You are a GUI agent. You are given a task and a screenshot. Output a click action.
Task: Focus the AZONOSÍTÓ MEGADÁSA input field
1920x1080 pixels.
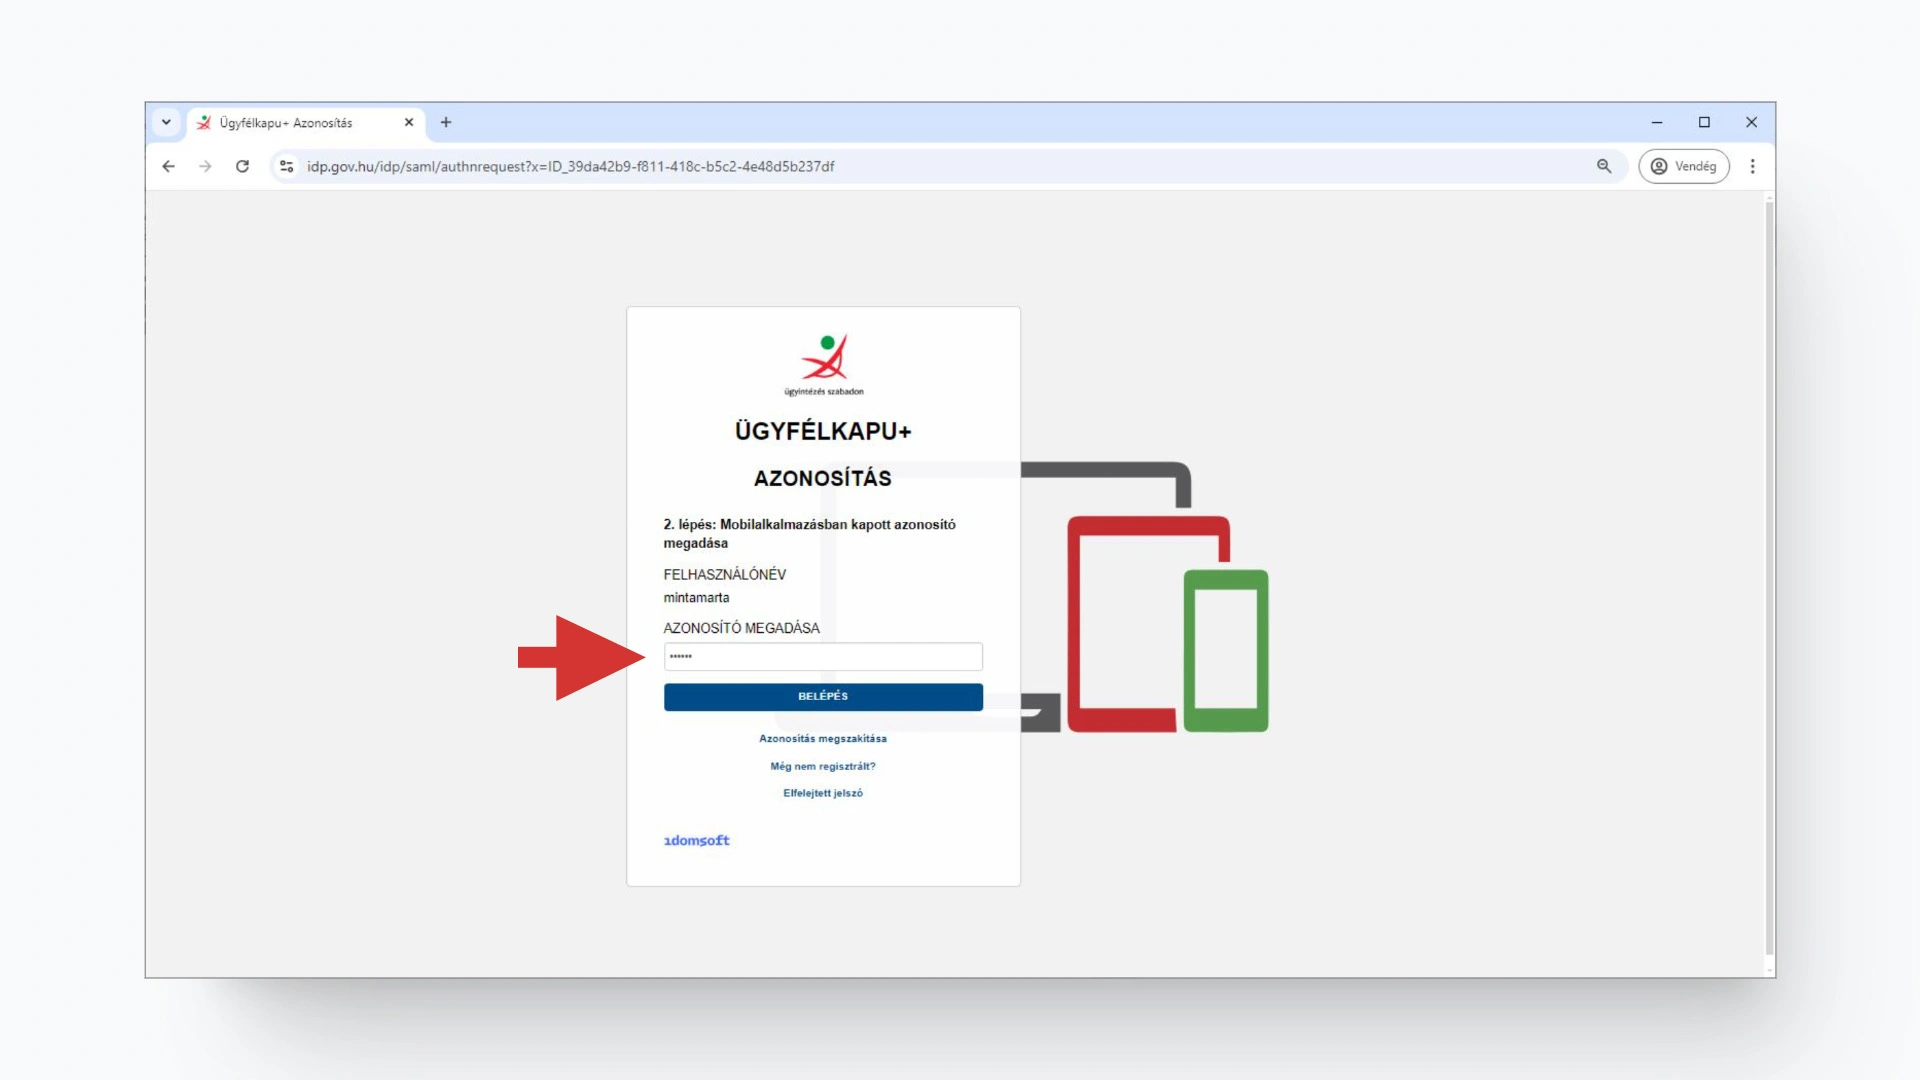tap(823, 657)
